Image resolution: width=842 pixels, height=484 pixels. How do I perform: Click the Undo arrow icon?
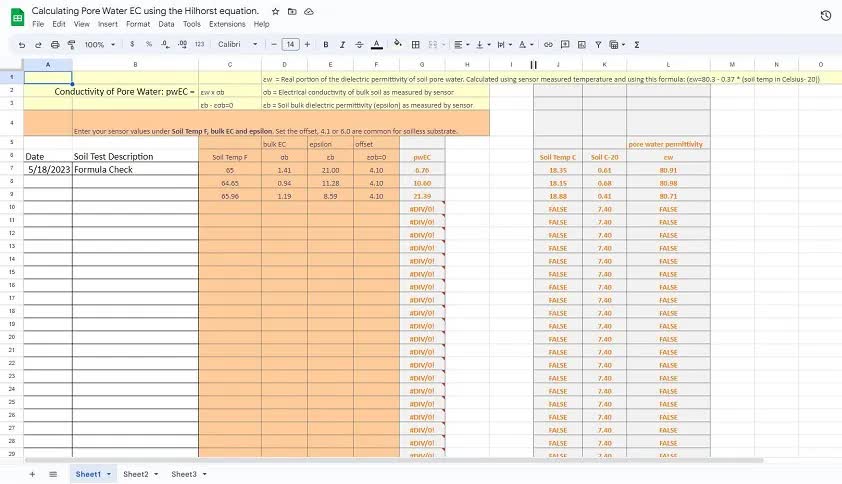click(21, 45)
